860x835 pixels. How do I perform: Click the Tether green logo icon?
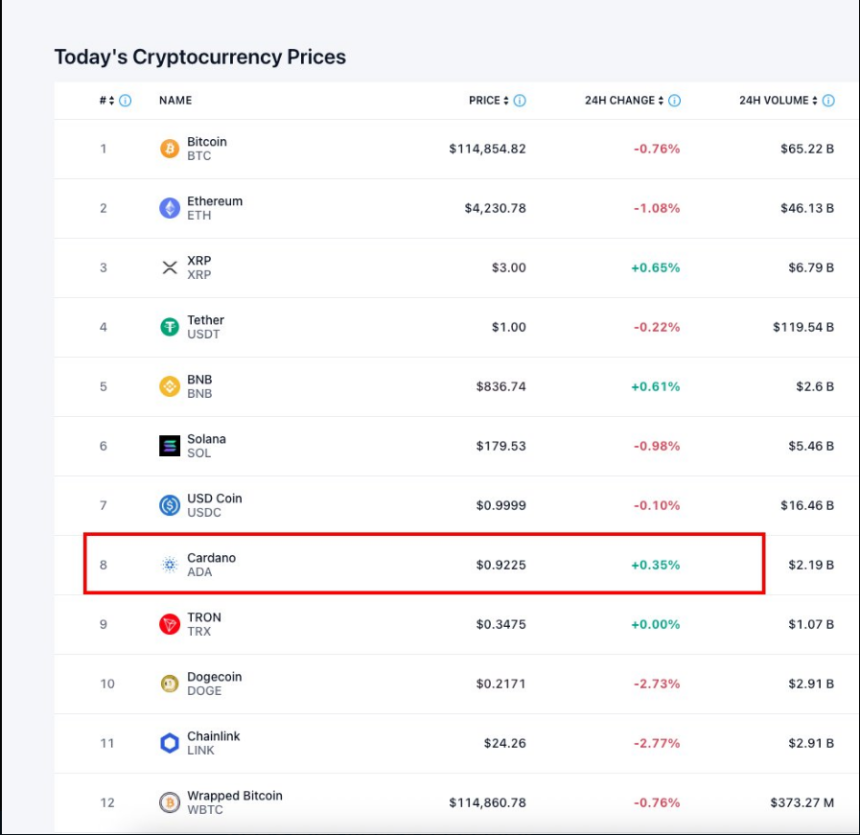(170, 327)
